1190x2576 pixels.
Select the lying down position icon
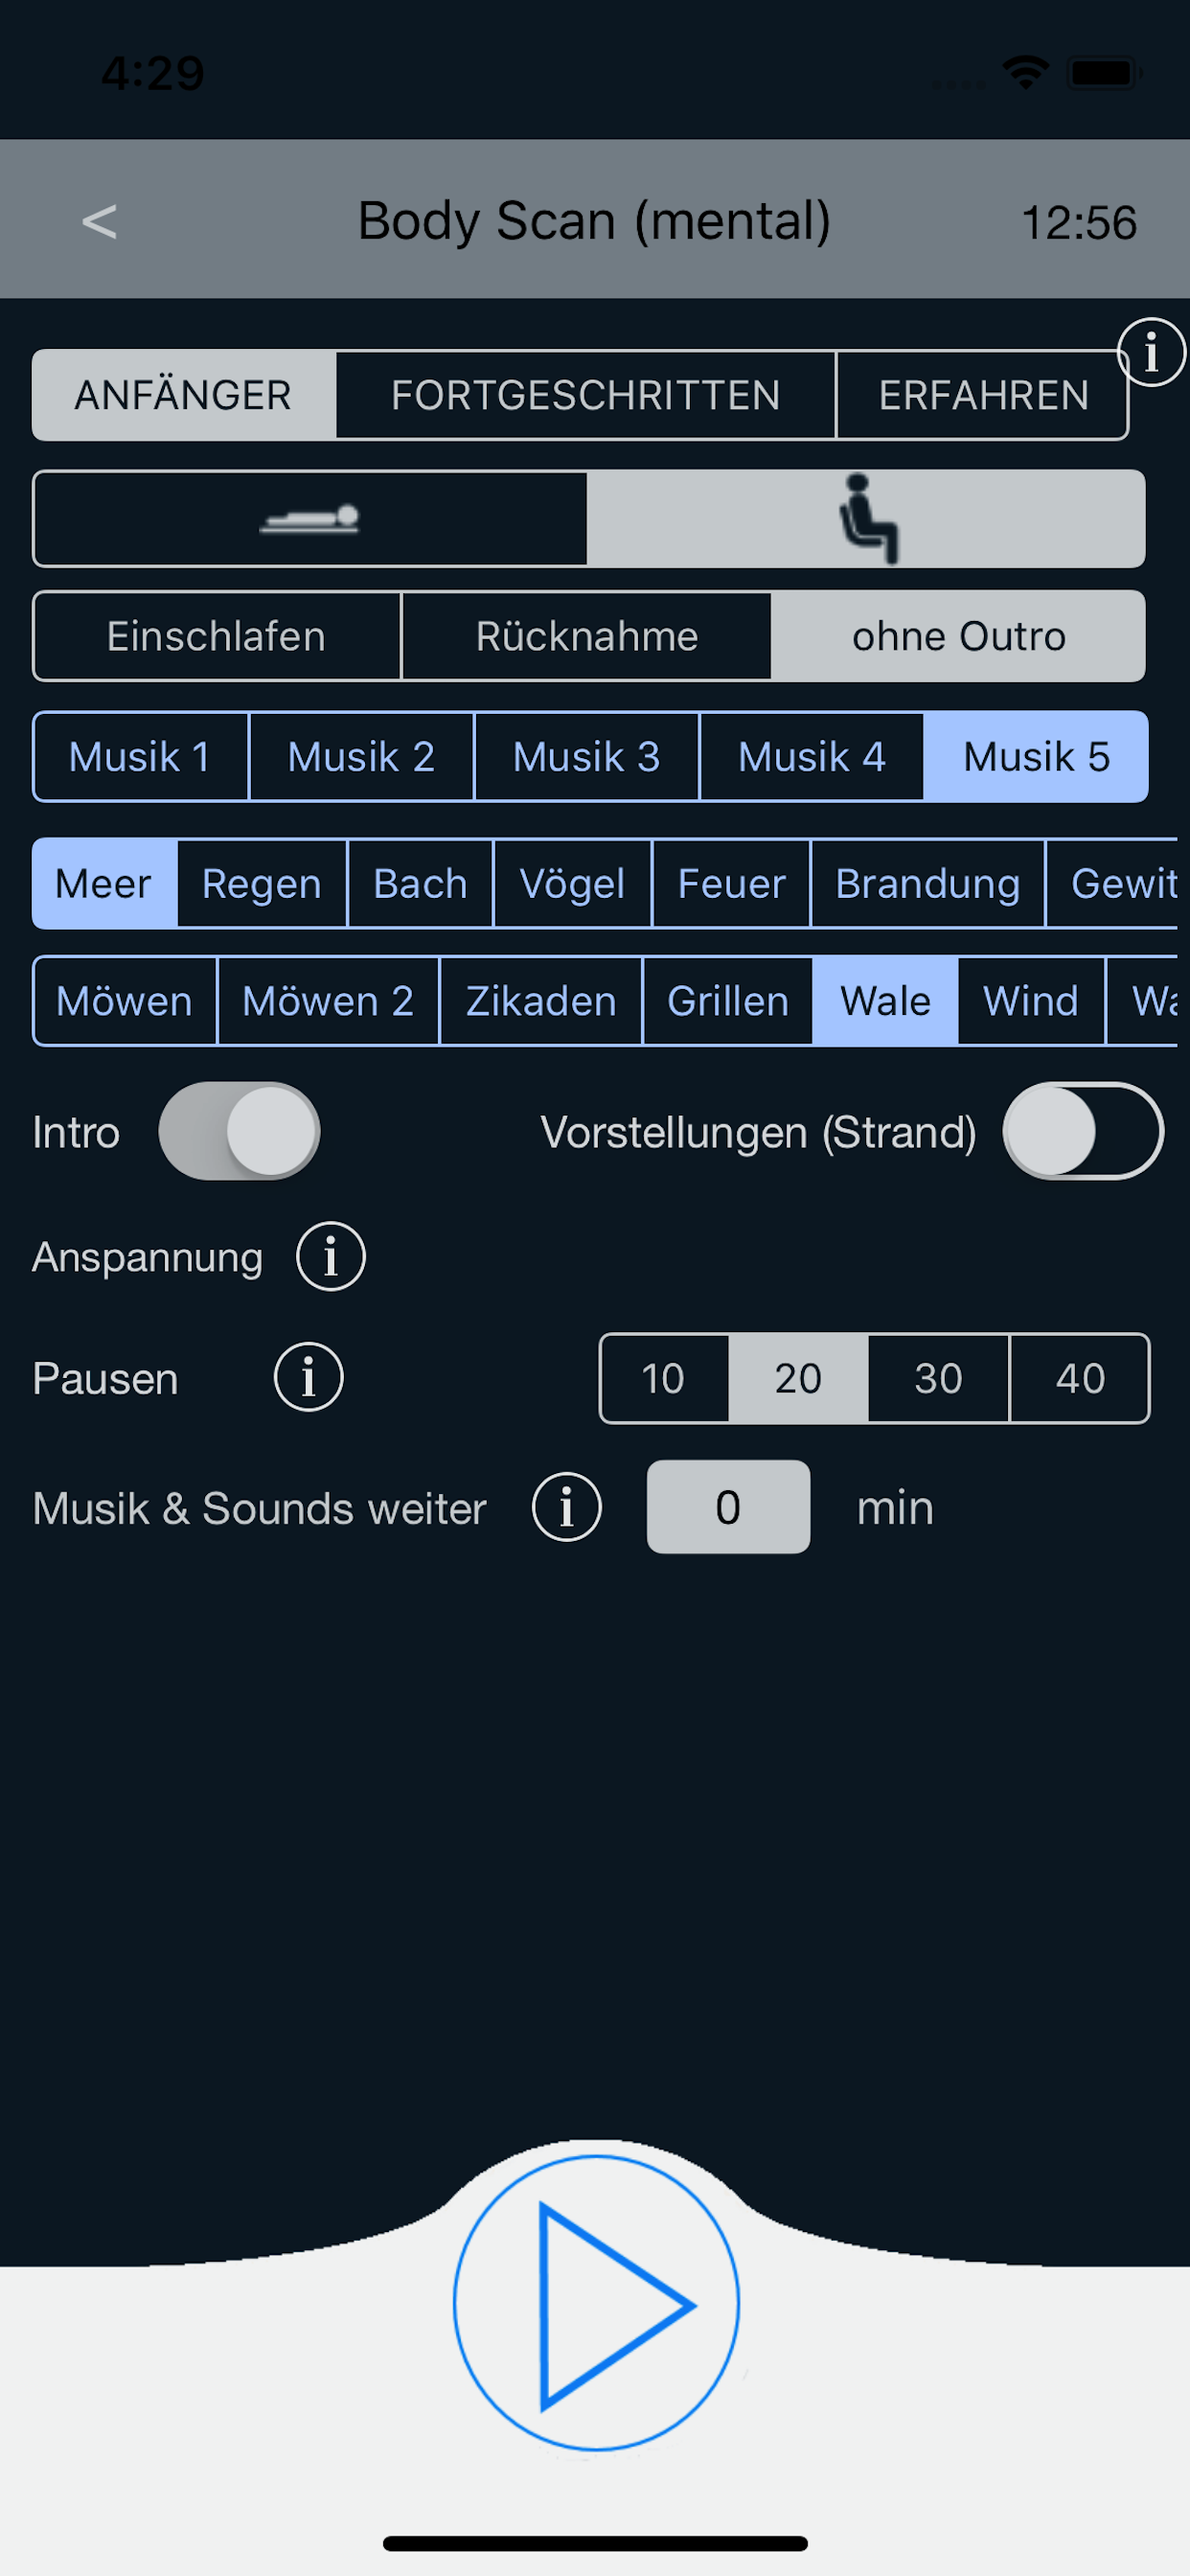(x=310, y=519)
